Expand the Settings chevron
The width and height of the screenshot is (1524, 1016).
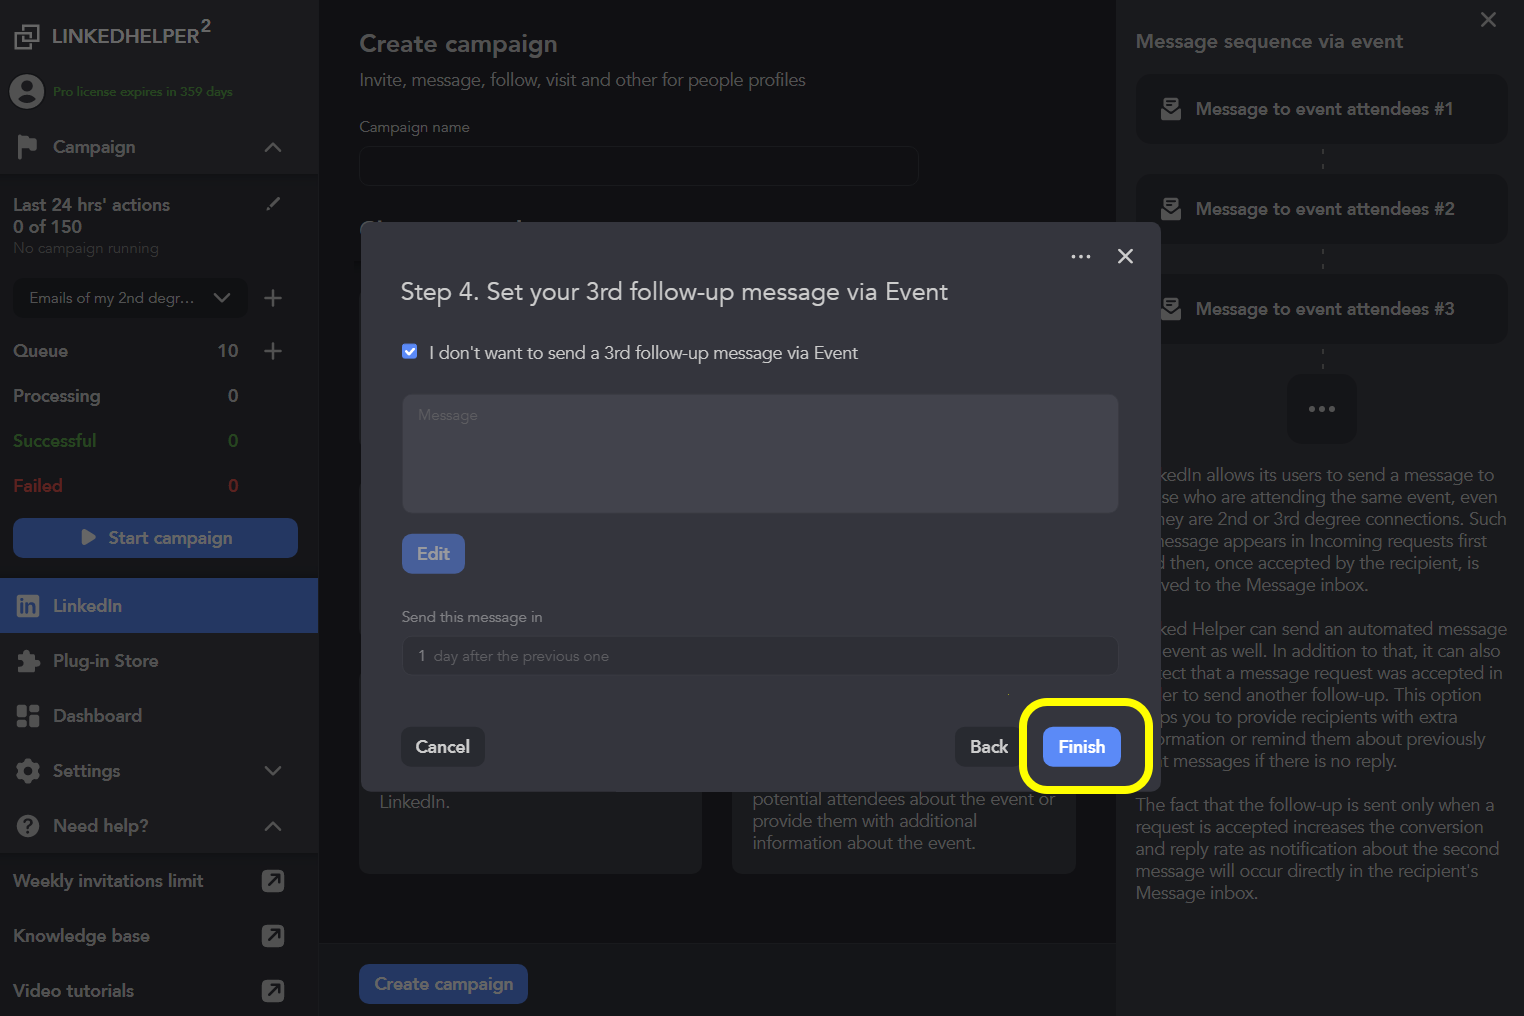click(273, 771)
